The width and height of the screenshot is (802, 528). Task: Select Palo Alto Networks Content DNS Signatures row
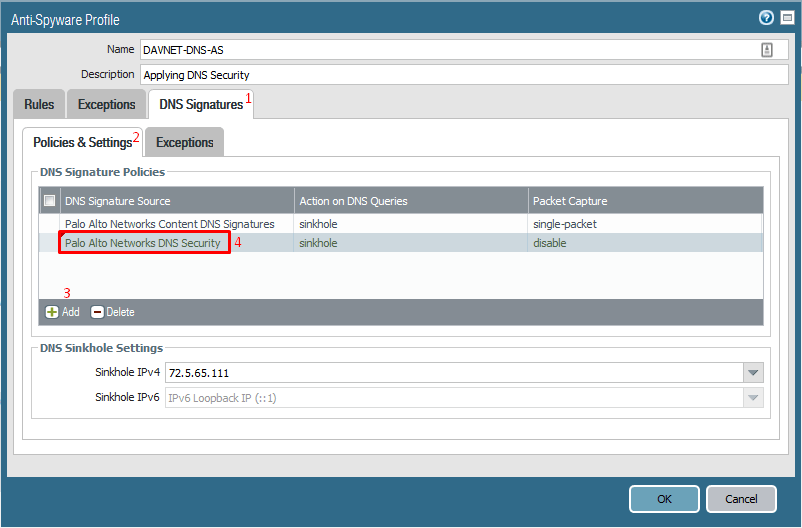(x=169, y=224)
